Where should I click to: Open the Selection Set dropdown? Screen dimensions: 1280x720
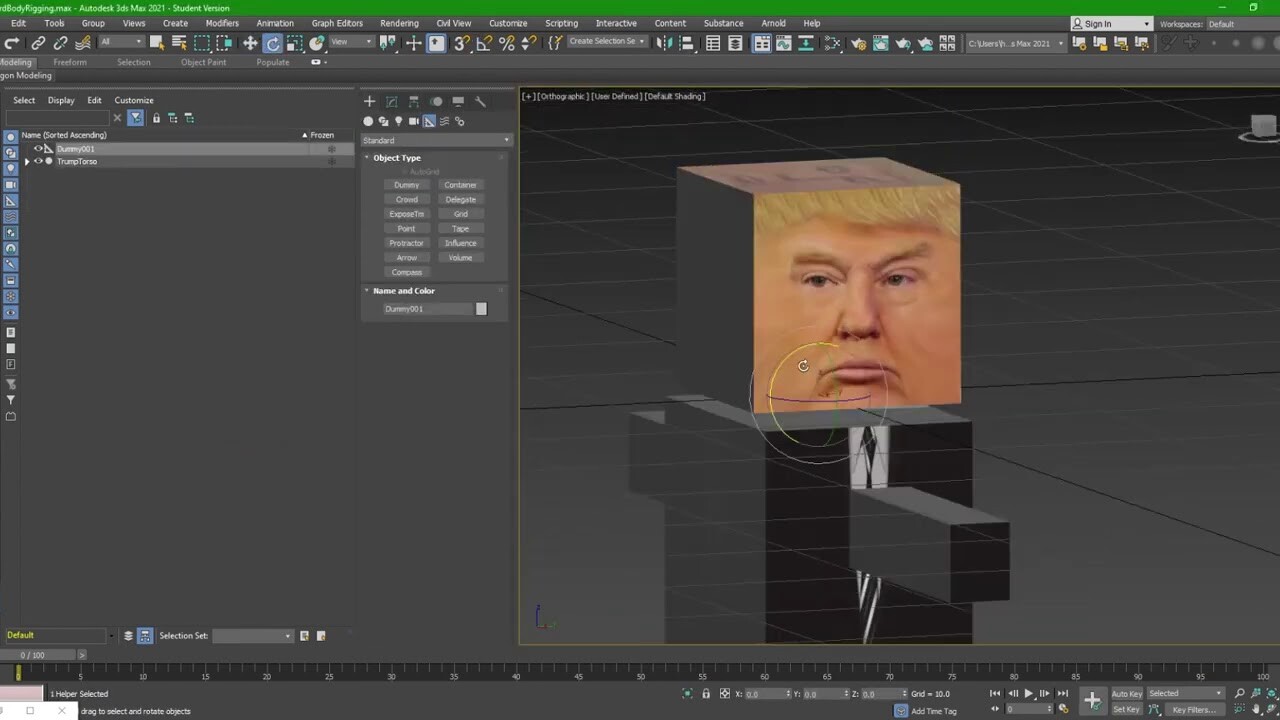coord(250,635)
